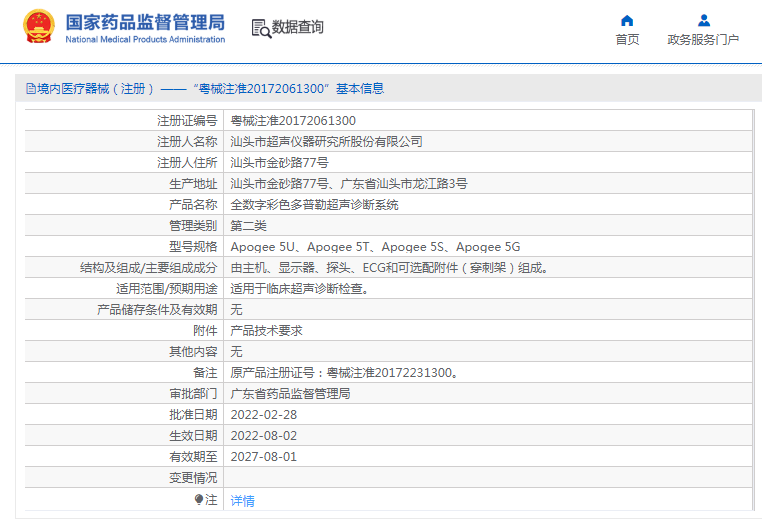
Task: Click the home icon above 首页
Action: click(627, 20)
